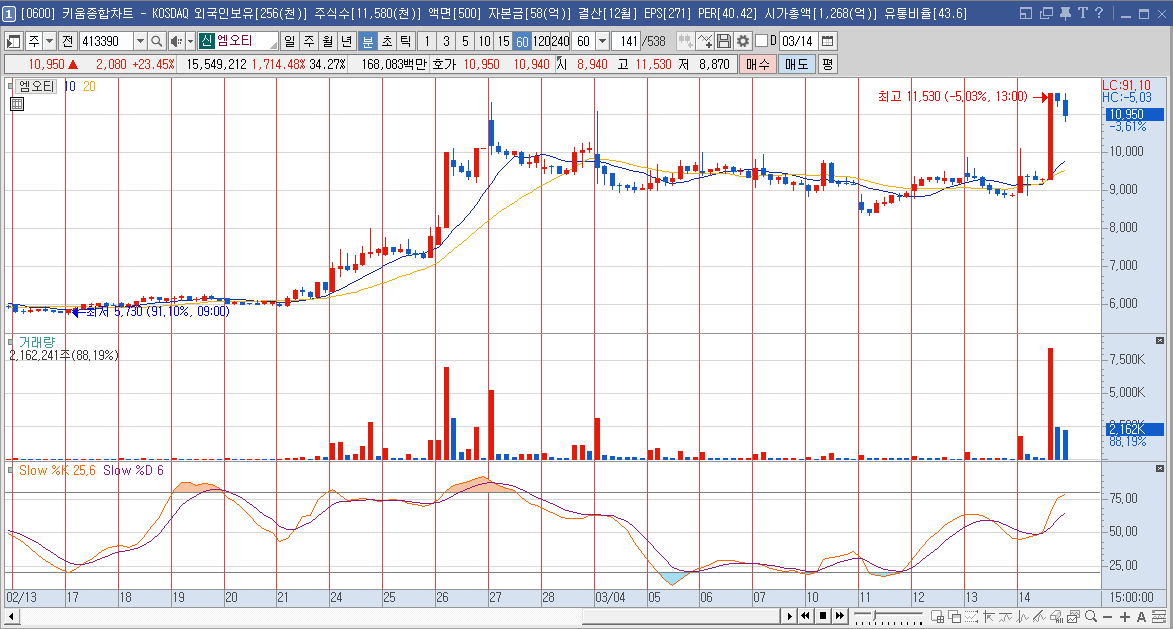1173x629 pixels.
Task: Open the calendar date picker icon
Action: coord(827,41)
